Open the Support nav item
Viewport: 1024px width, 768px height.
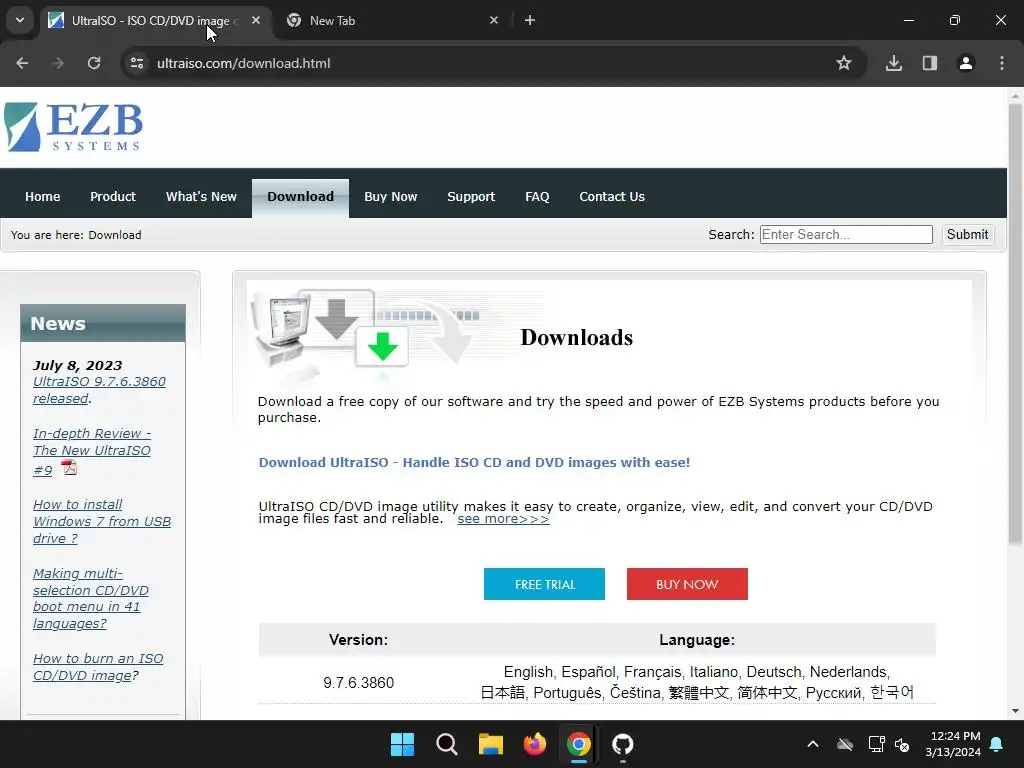click(471, 197)
